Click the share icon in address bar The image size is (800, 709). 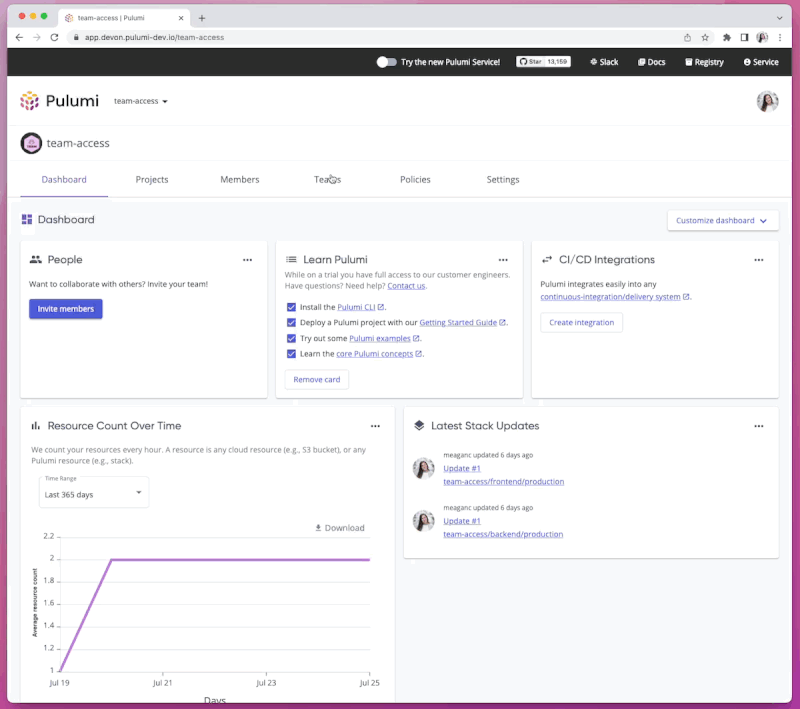[687, 37]
